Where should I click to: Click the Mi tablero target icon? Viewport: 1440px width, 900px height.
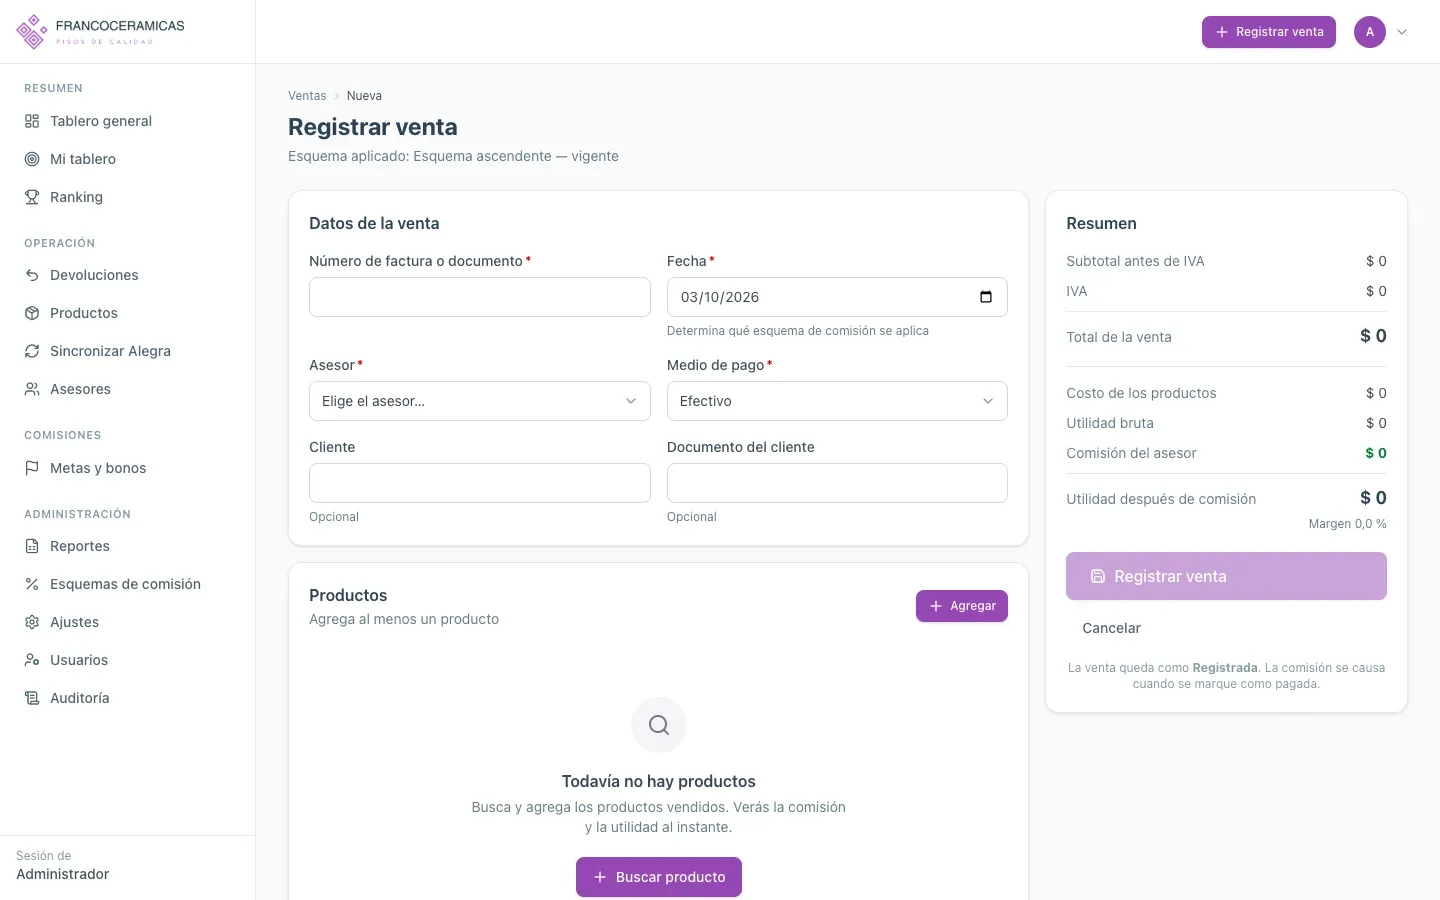tap(32, 159)
